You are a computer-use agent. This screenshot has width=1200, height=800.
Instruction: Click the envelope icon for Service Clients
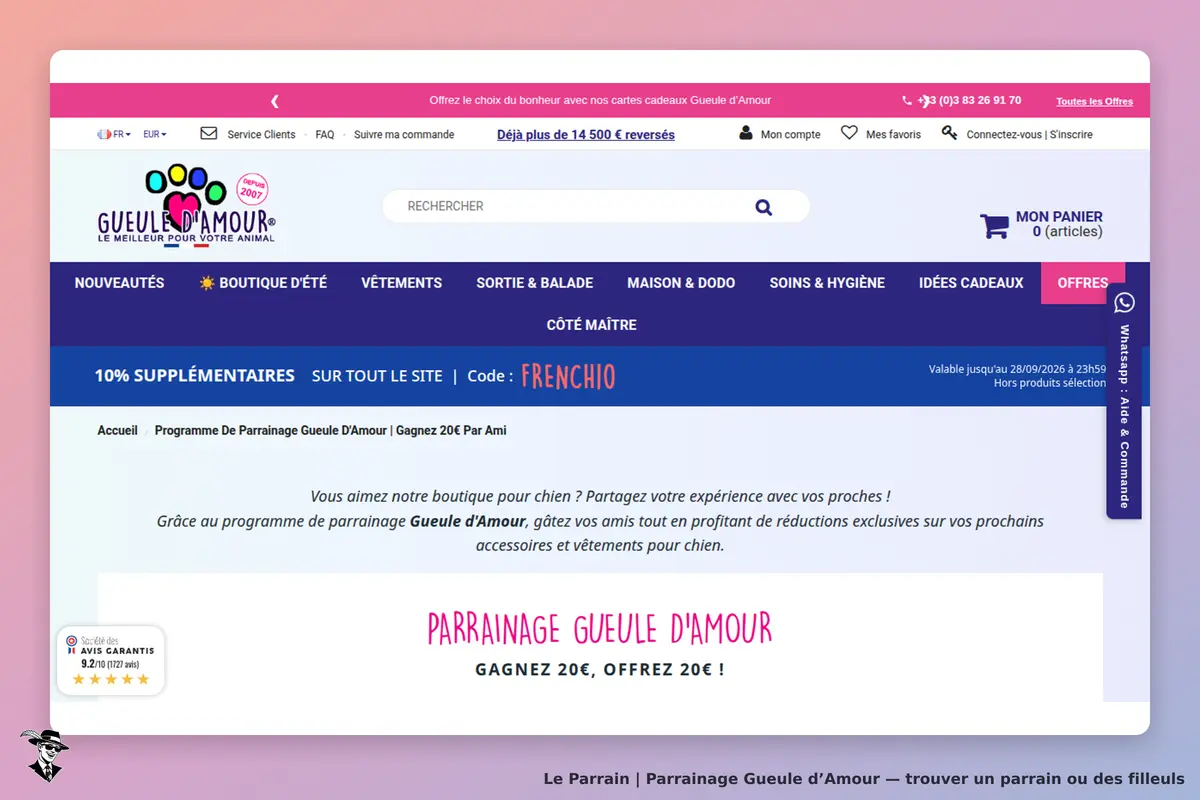point(209,133)
